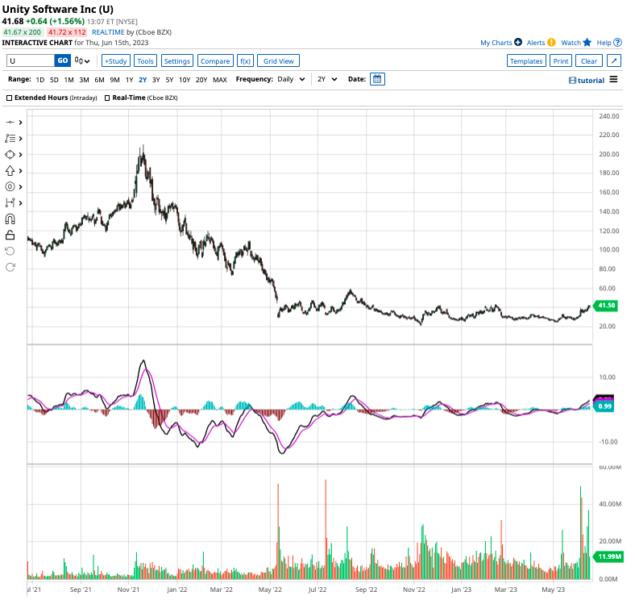Select the 20Y range

tap(202, 80)
